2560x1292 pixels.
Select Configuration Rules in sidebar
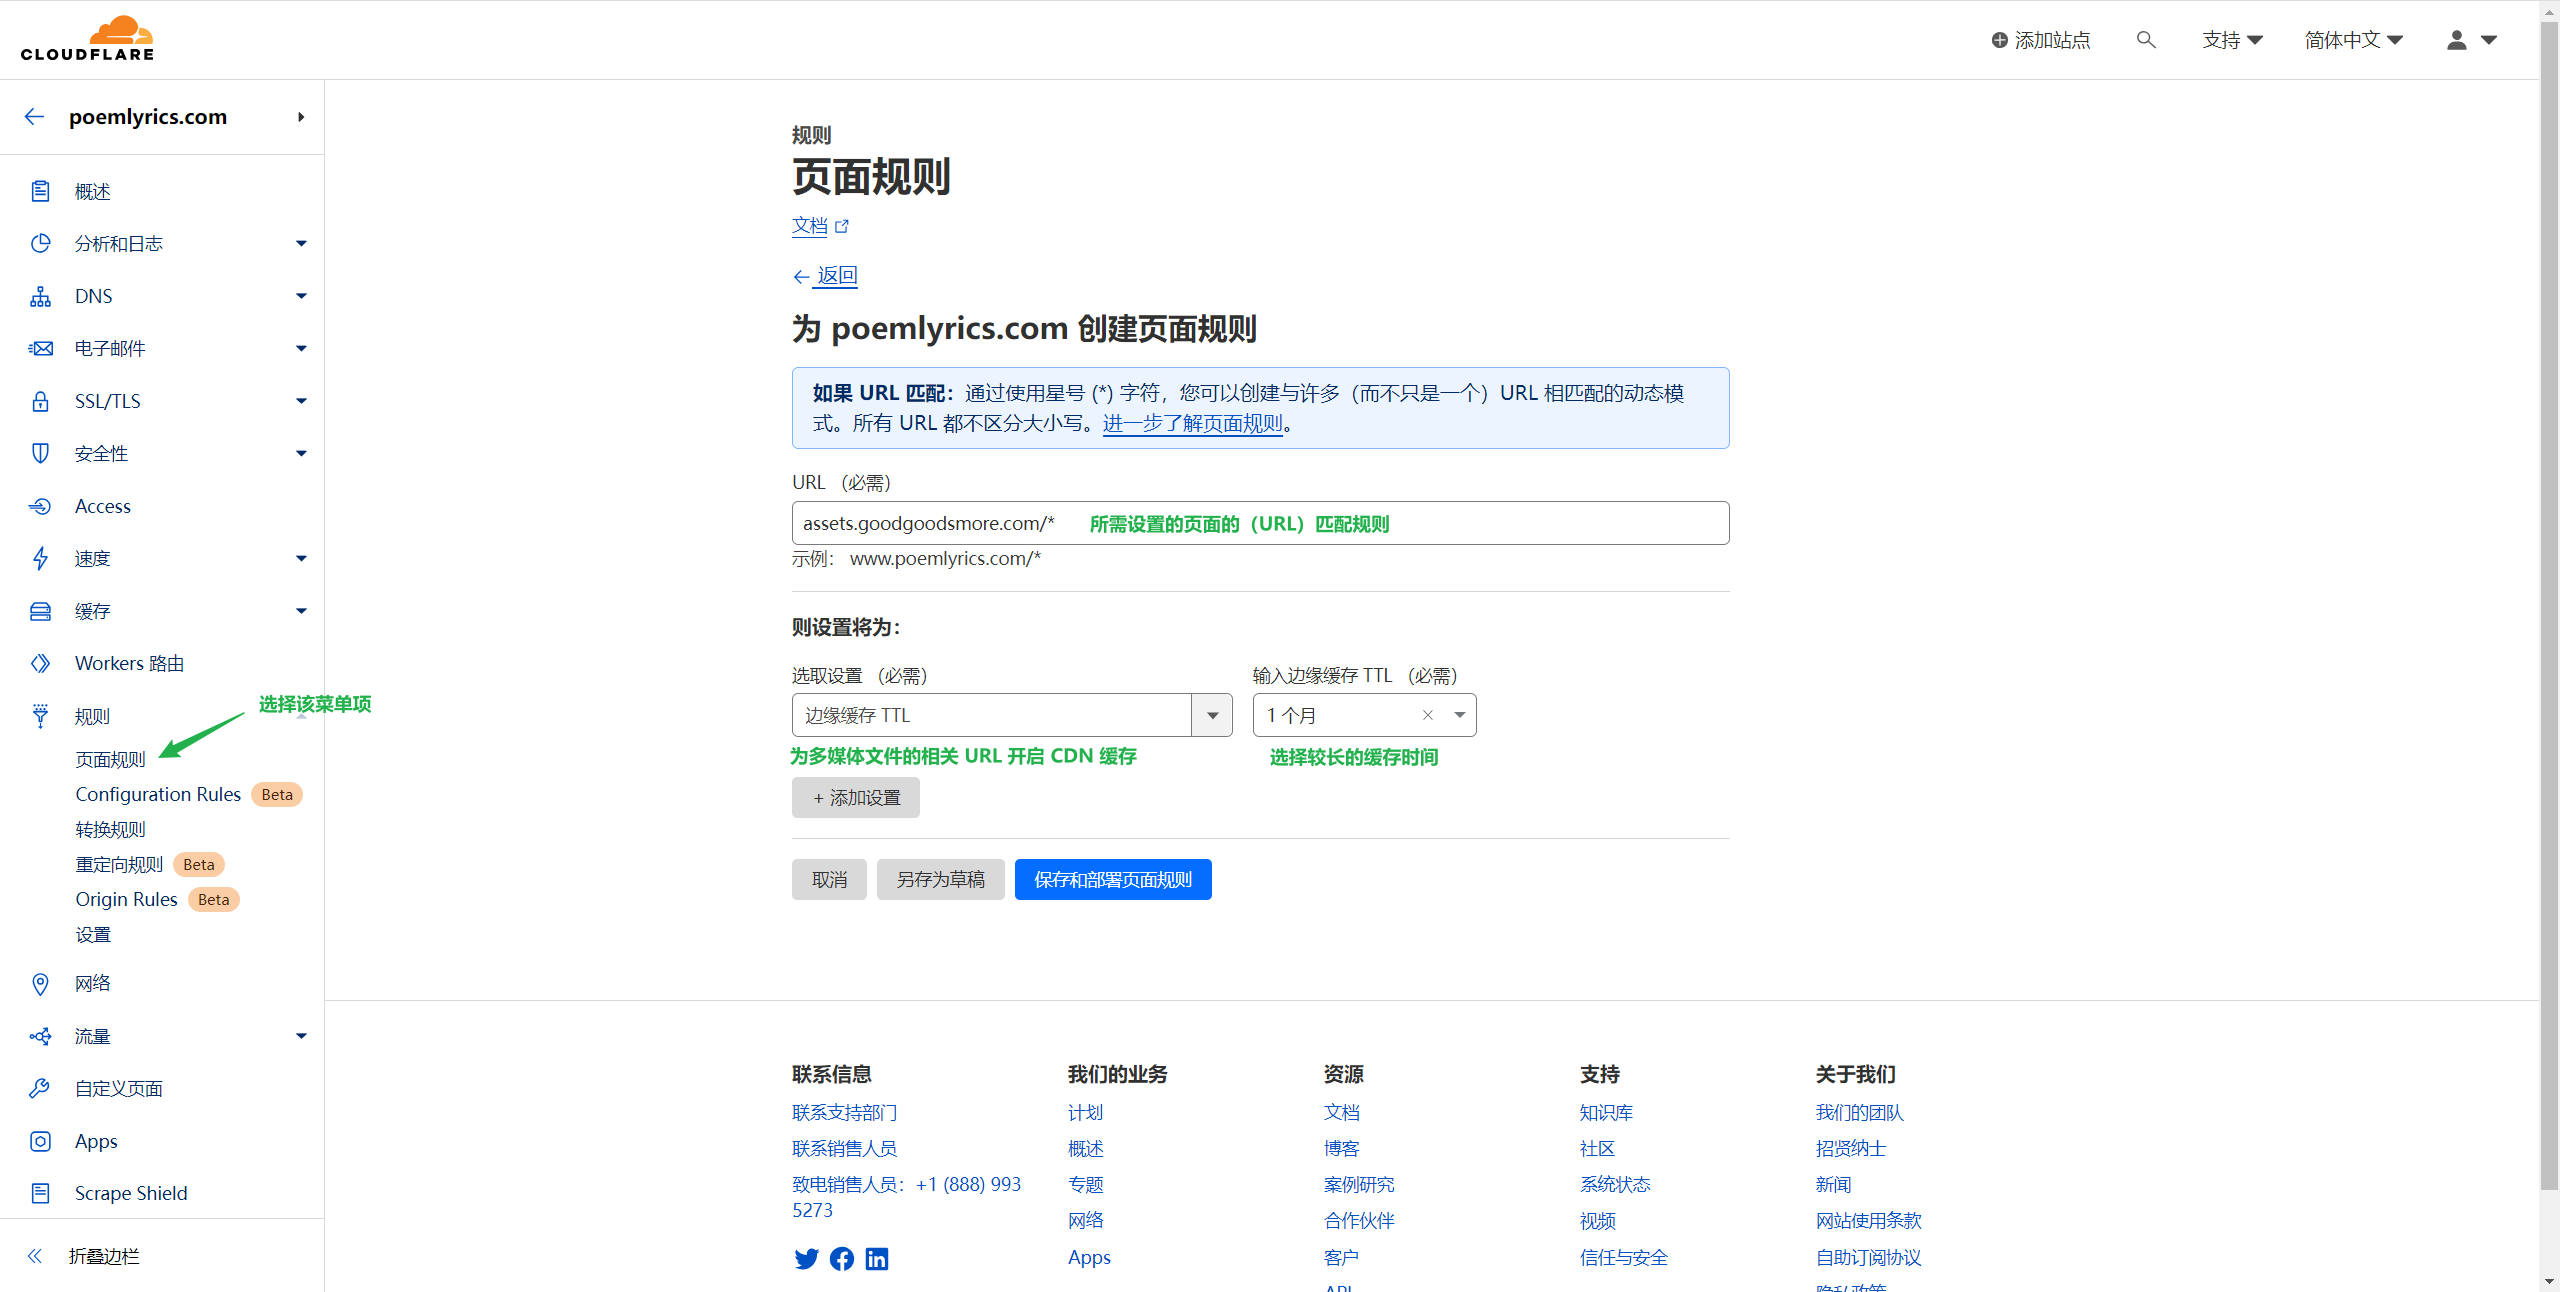click(x=158, y=794)
